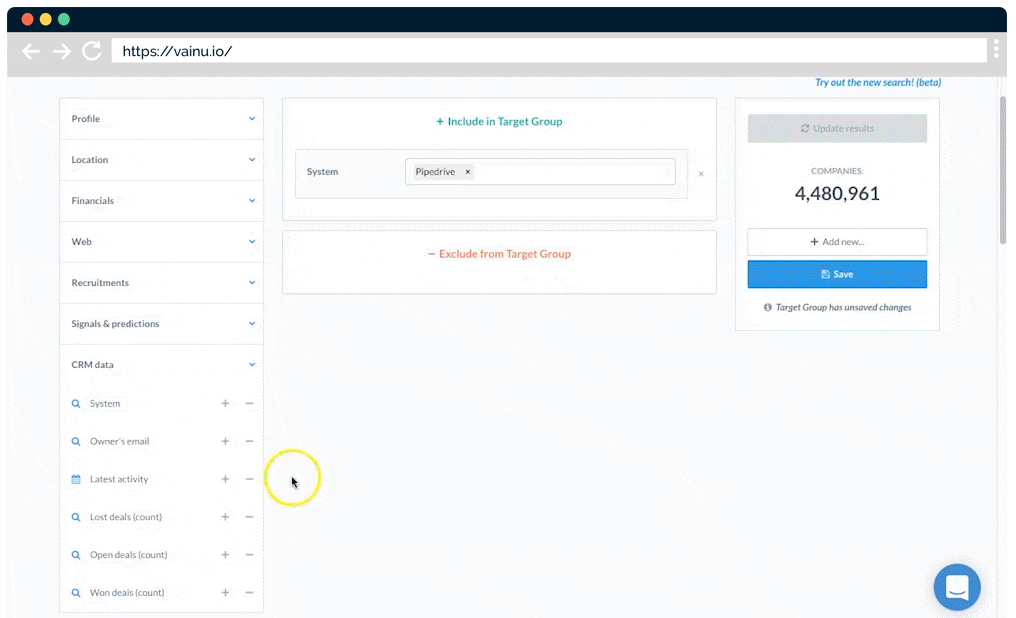Click the Include in Target Group header
The image size is (1016, 618).
tap(499, 122)
